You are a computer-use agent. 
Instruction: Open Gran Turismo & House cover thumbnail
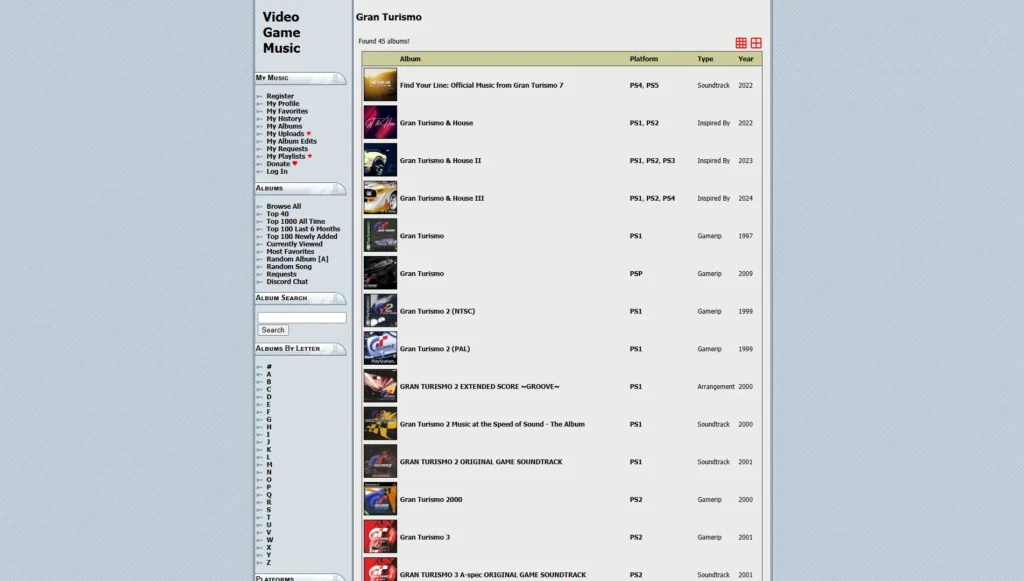[x=380, y=123]
